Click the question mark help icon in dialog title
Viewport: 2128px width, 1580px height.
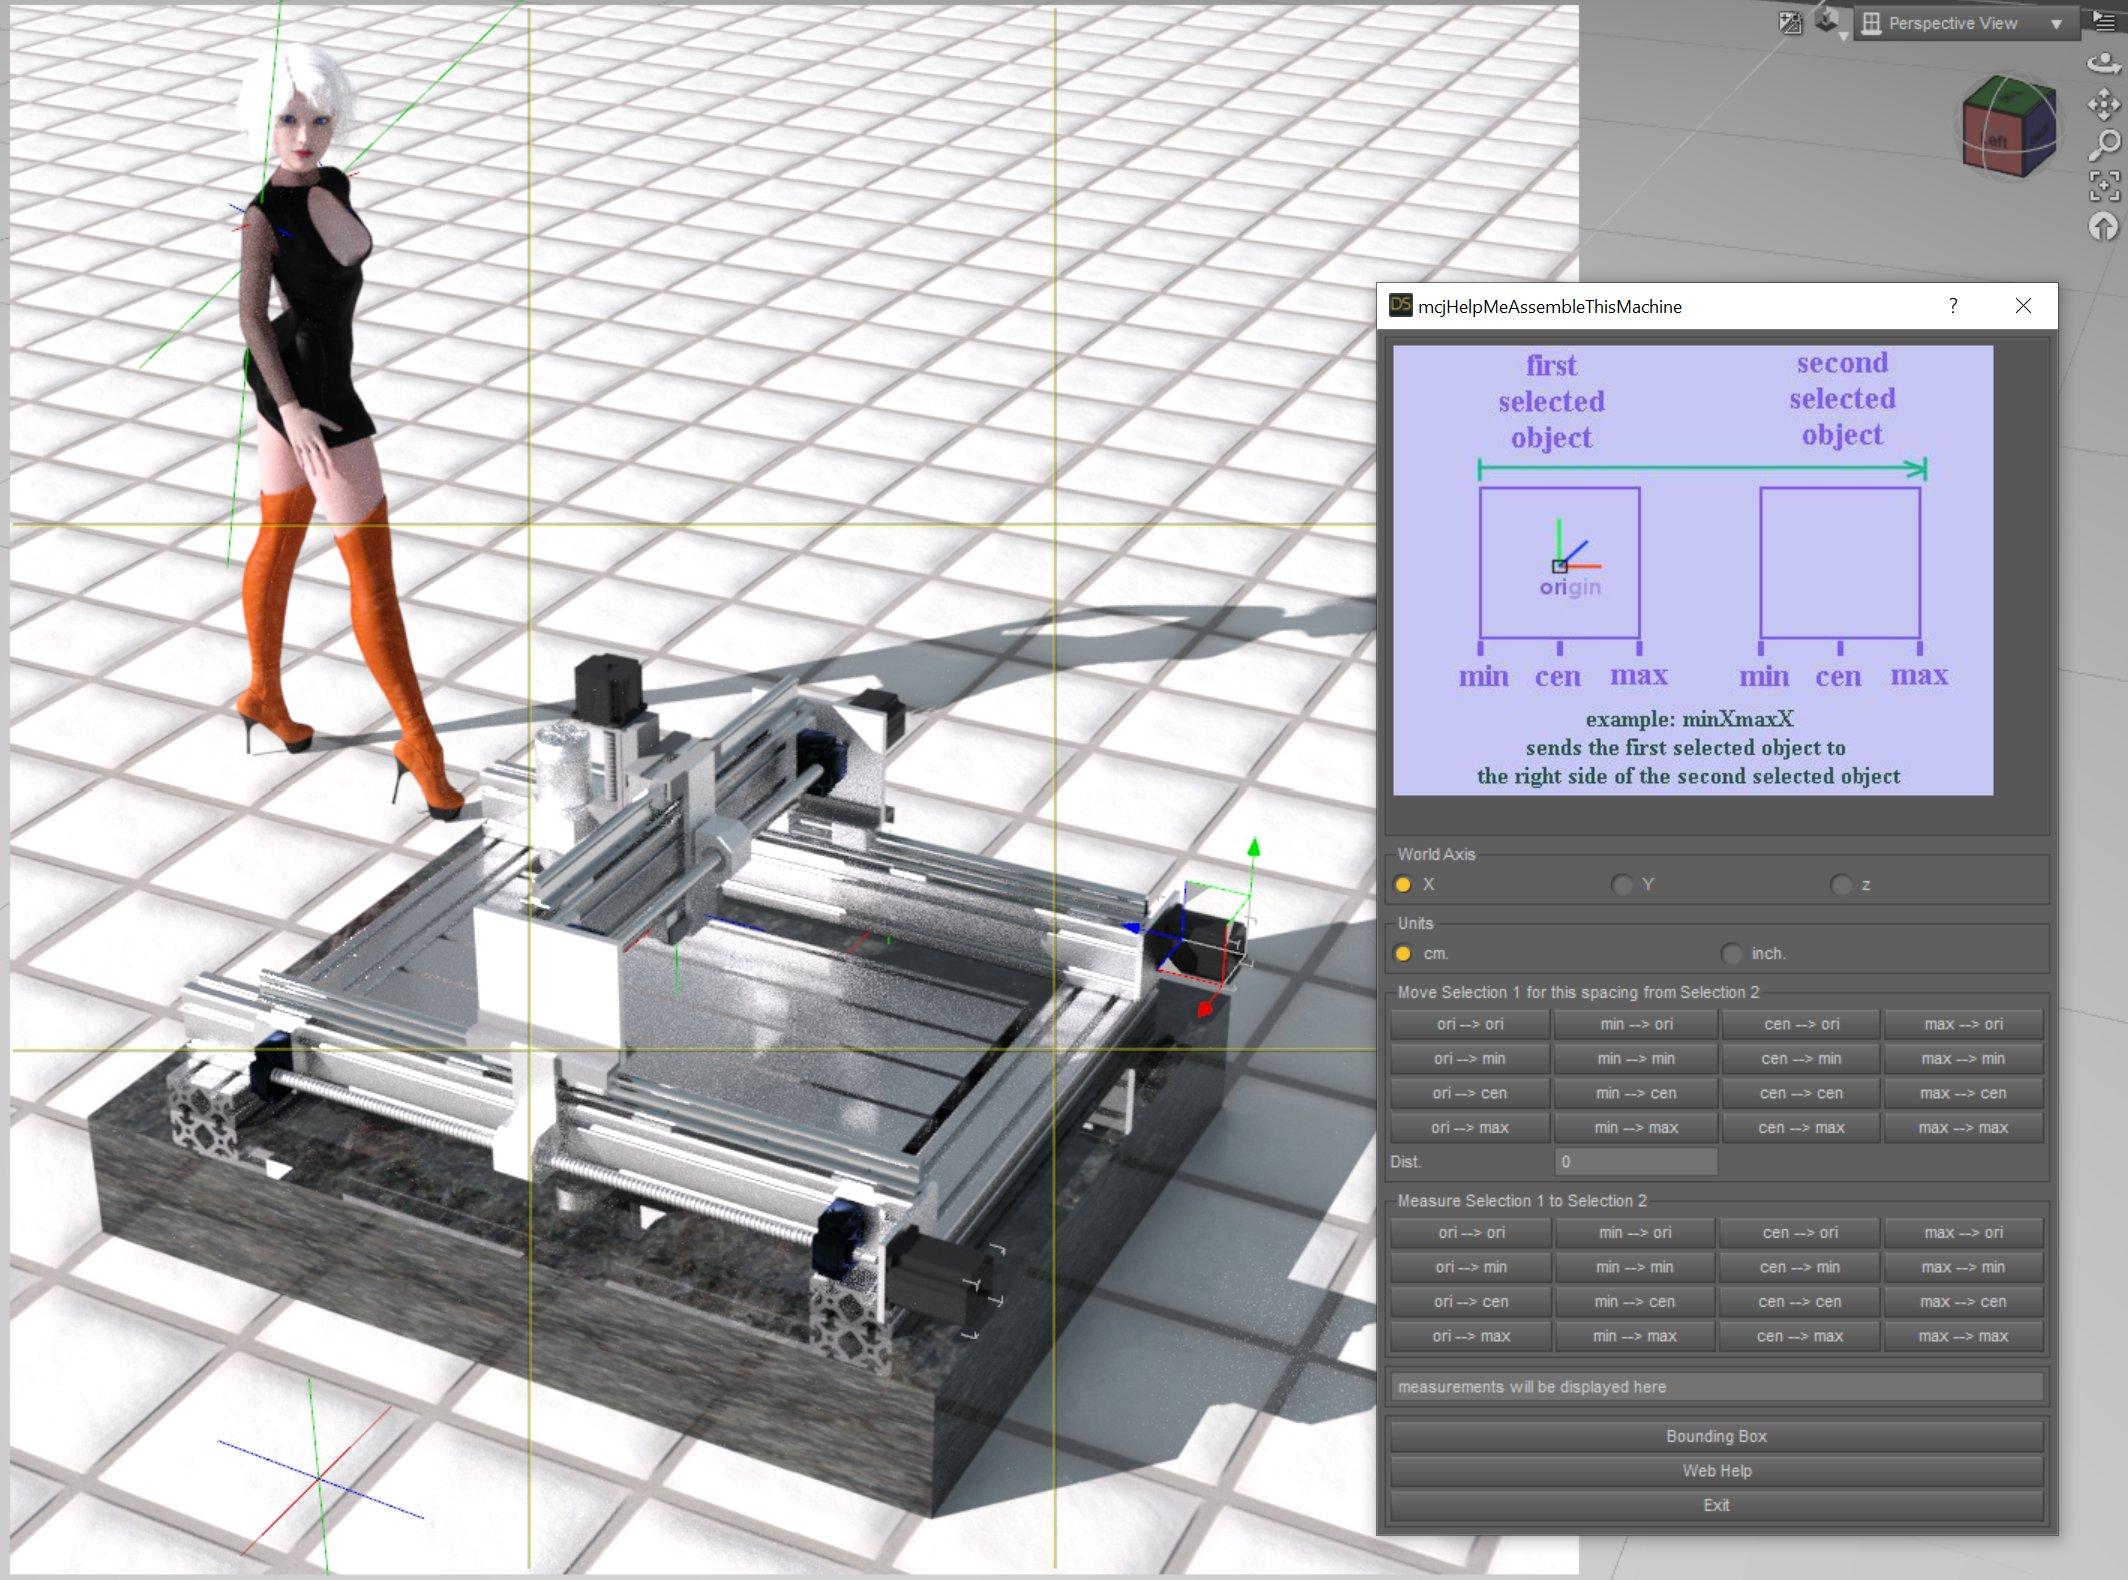click(1952, 306)
